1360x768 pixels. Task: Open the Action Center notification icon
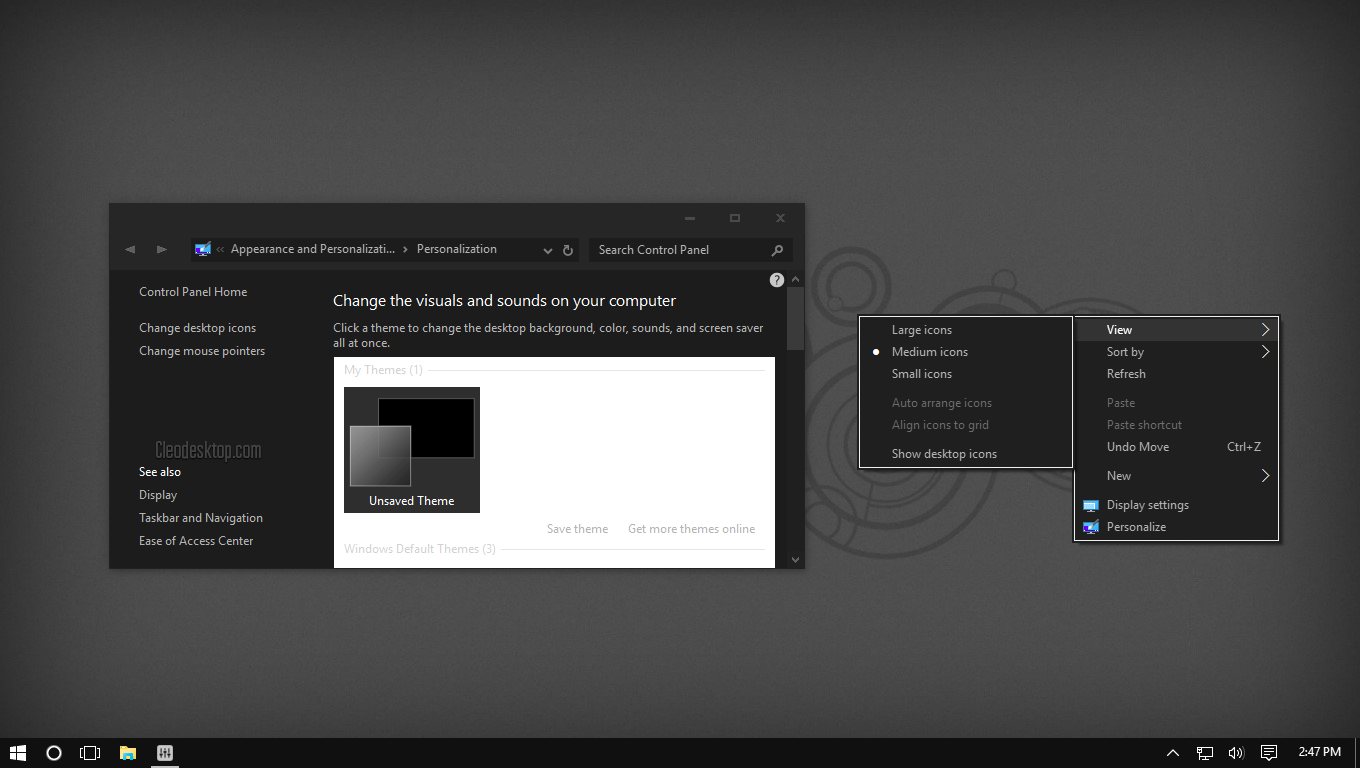point(1269,753)
